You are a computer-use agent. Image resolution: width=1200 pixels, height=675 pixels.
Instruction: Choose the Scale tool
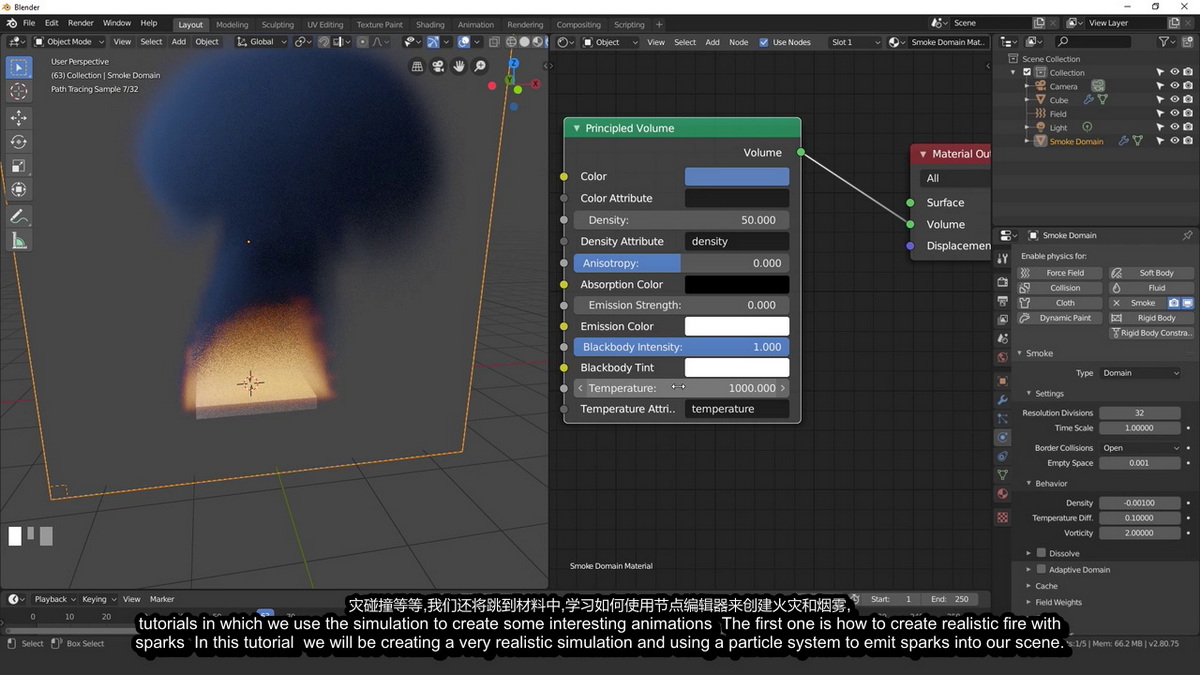[19, 166]
